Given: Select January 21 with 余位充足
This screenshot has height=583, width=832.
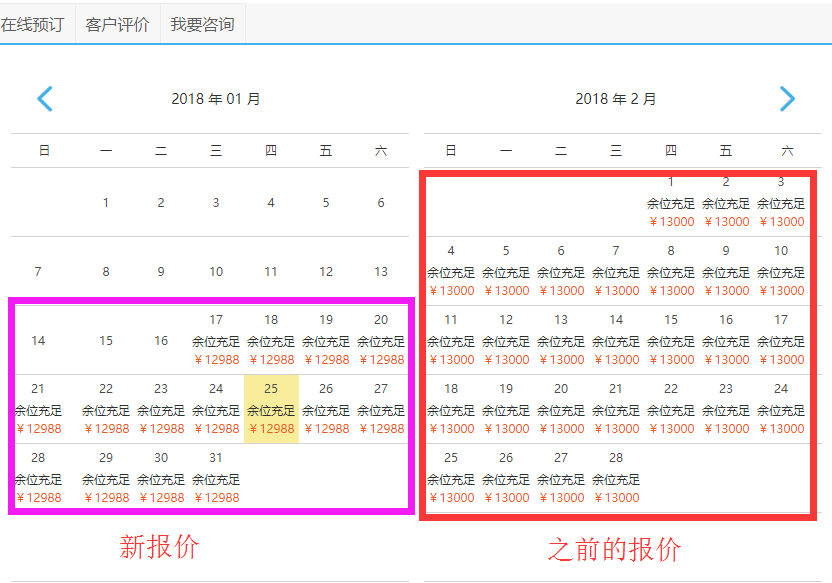Looking at the screenshot, I should pyautogui.click(x=38, y=409).
